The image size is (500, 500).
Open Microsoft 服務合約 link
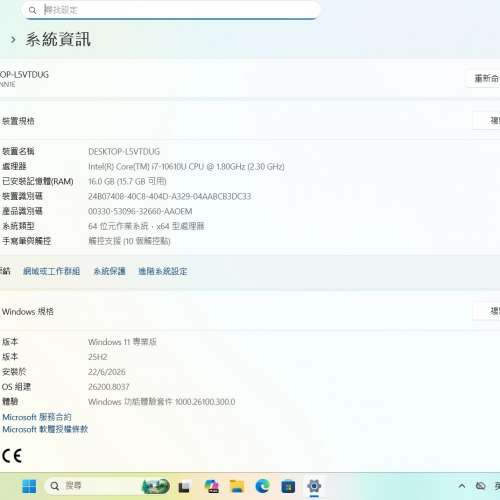37,417
